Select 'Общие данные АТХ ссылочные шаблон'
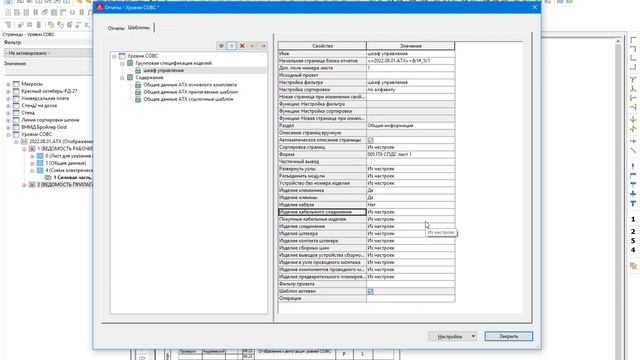Viewport: 640px width, 360px height. click(188, 99)
